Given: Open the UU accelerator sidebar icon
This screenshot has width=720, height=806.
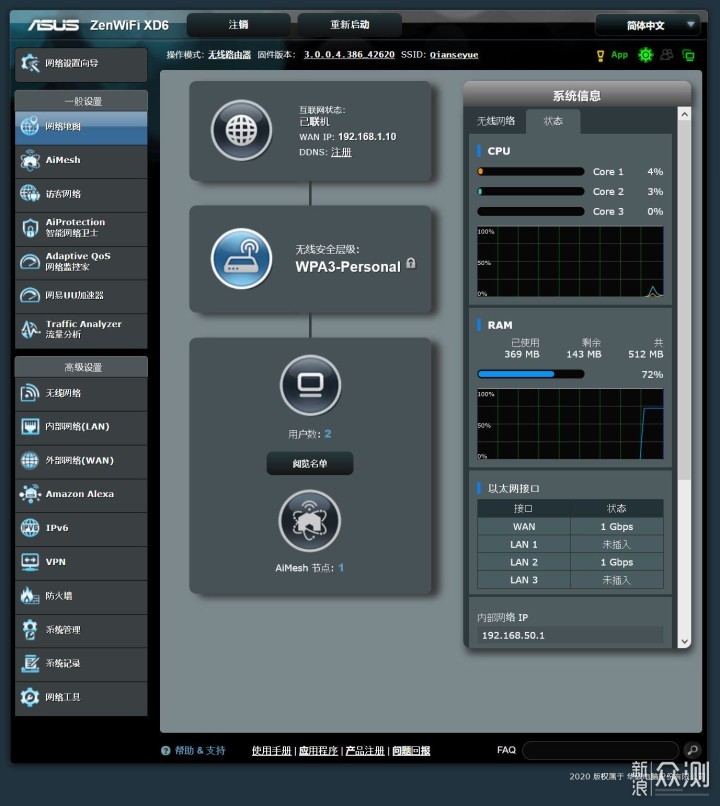Looking at the screenshot, I should (30, 295).
